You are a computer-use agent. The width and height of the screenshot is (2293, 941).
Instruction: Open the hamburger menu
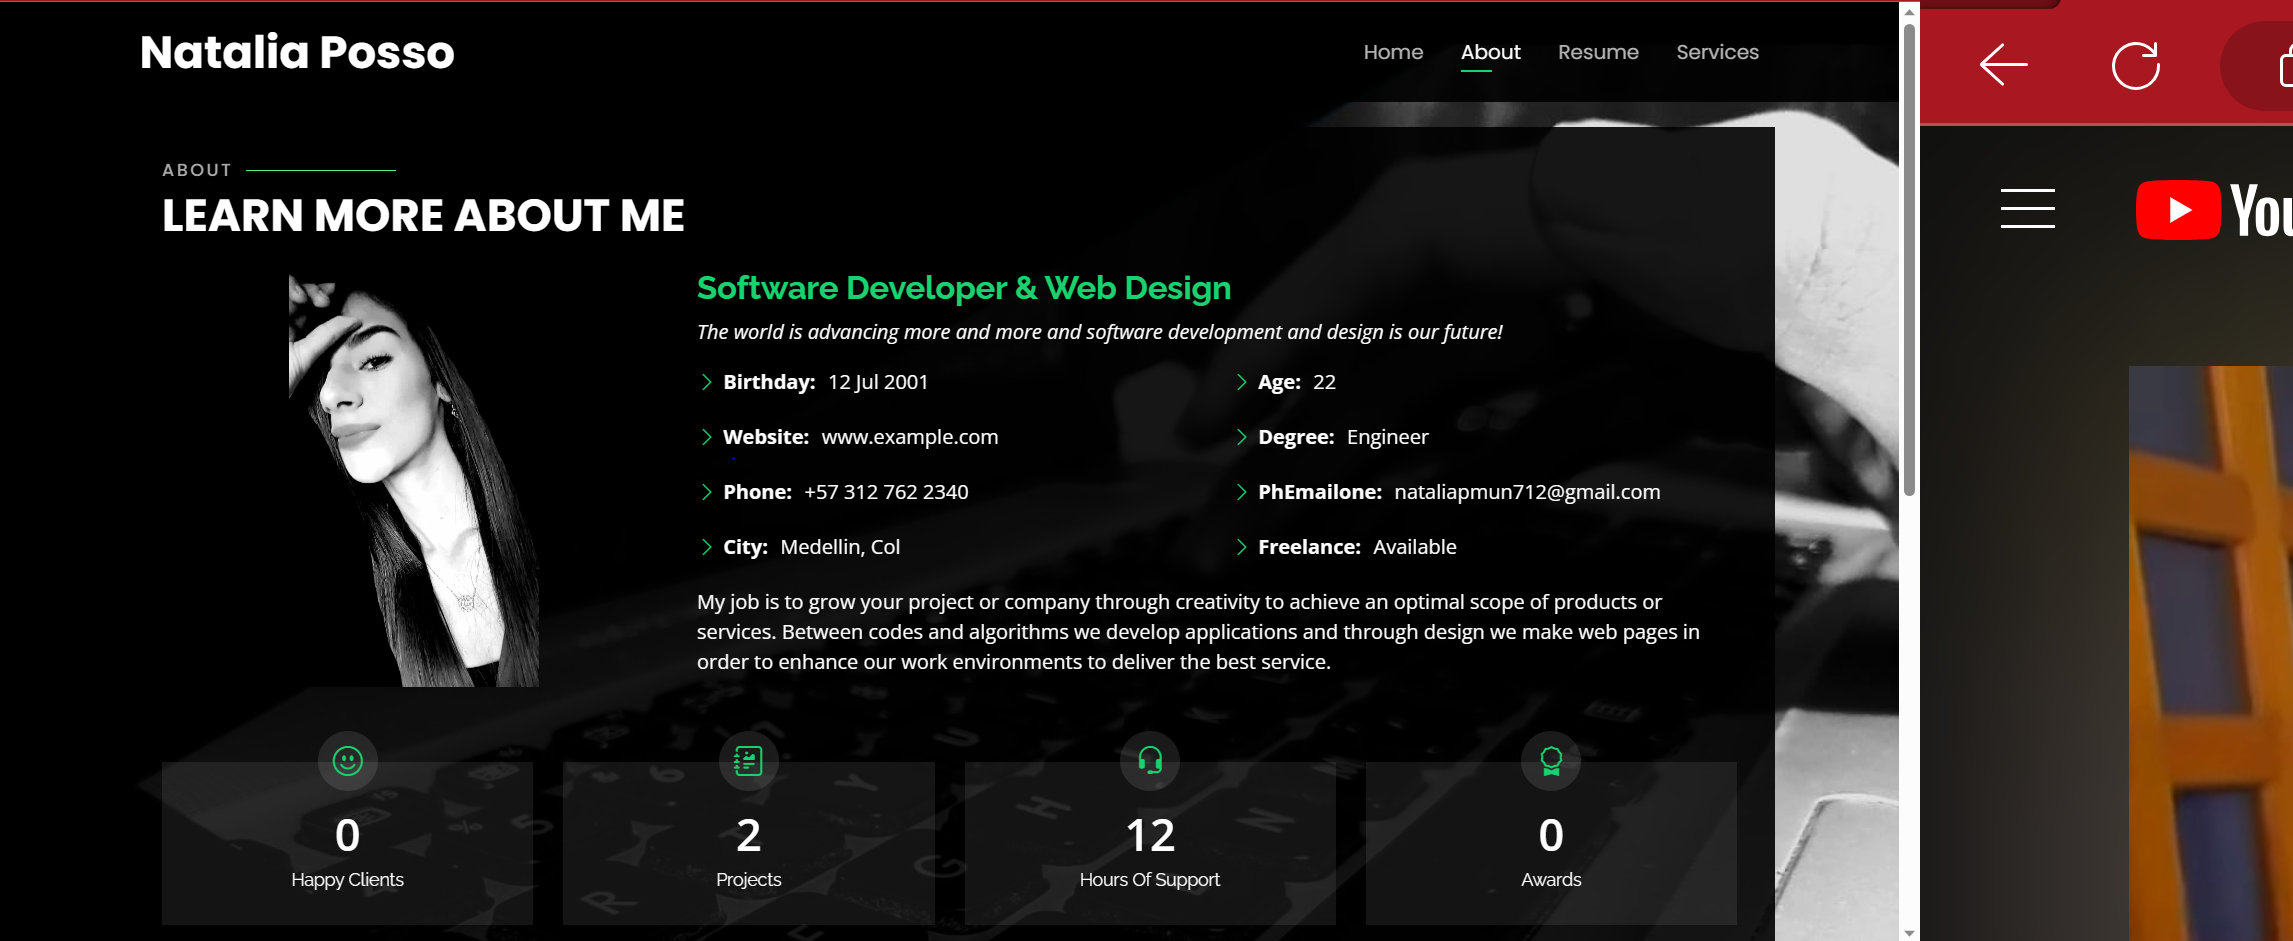point(2027,210)
